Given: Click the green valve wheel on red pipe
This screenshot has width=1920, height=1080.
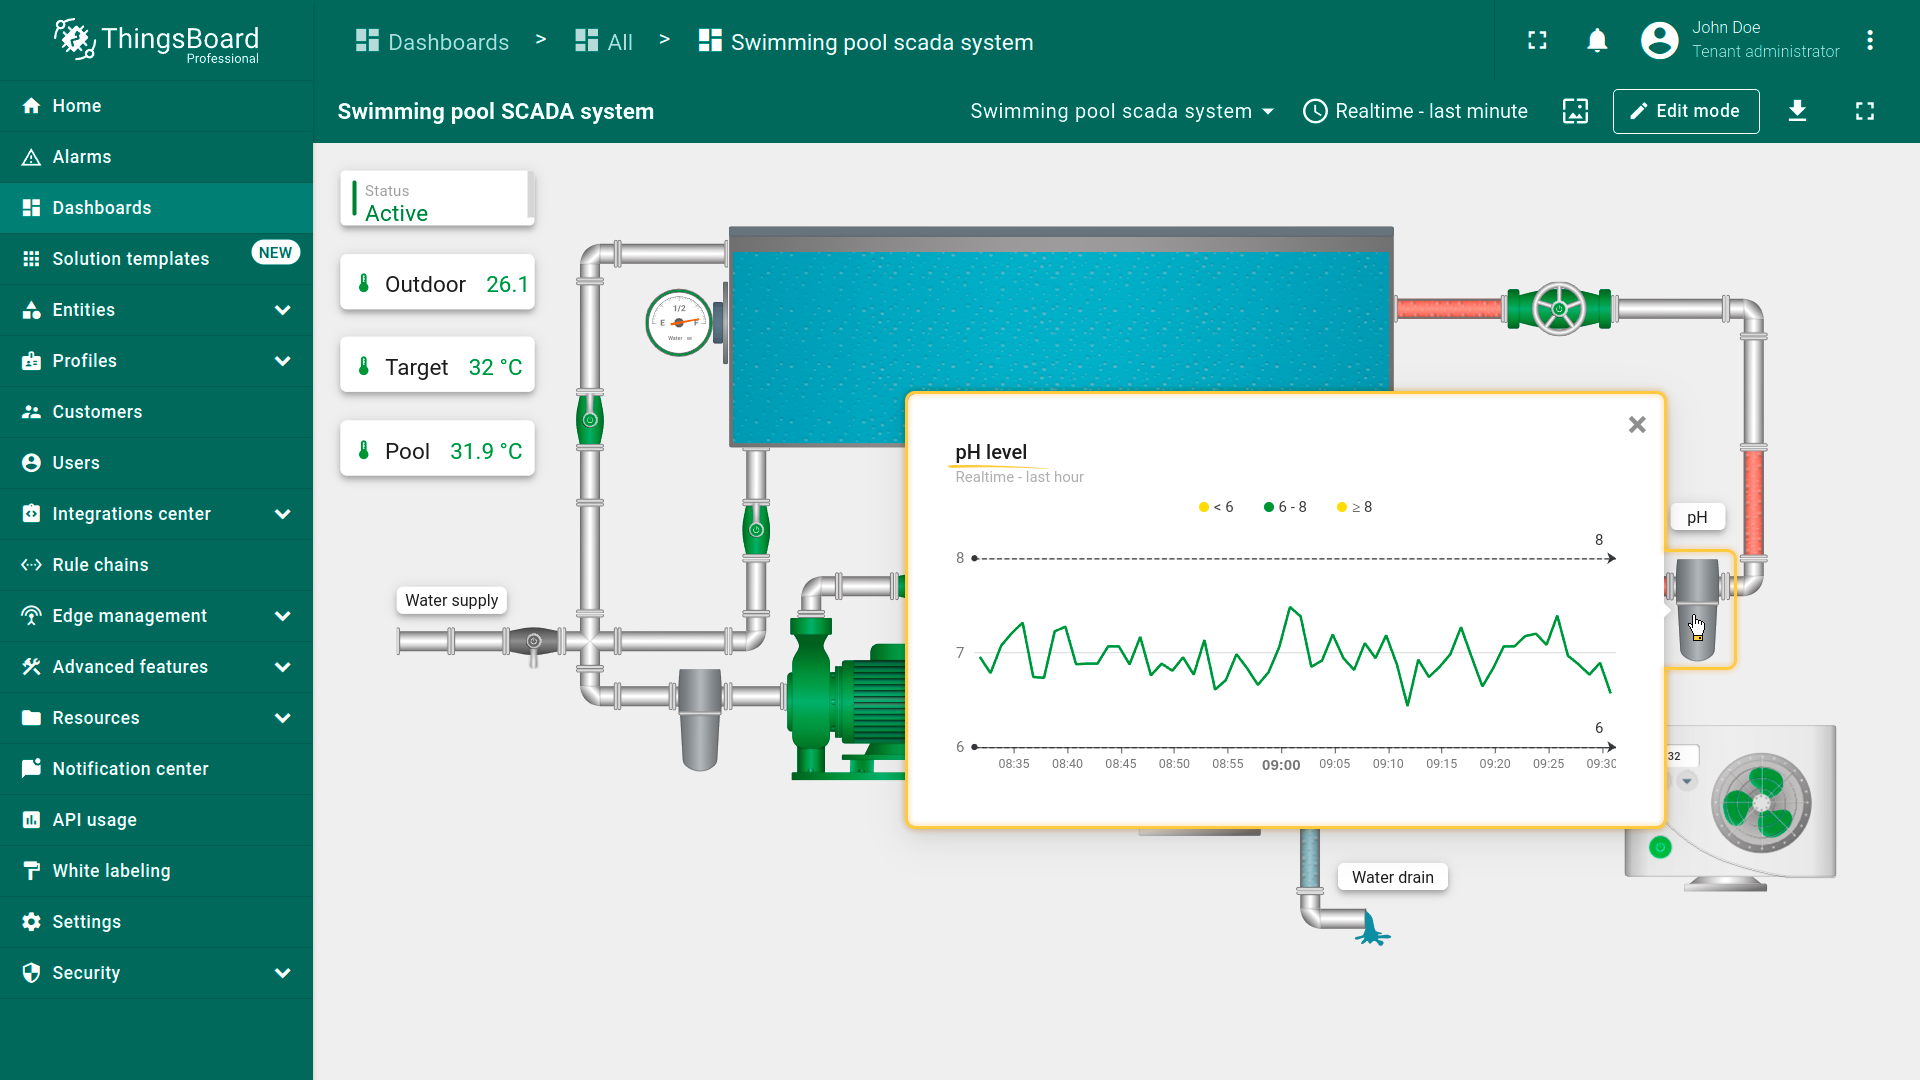Looking at the screenshot, I should (1558, 309).
